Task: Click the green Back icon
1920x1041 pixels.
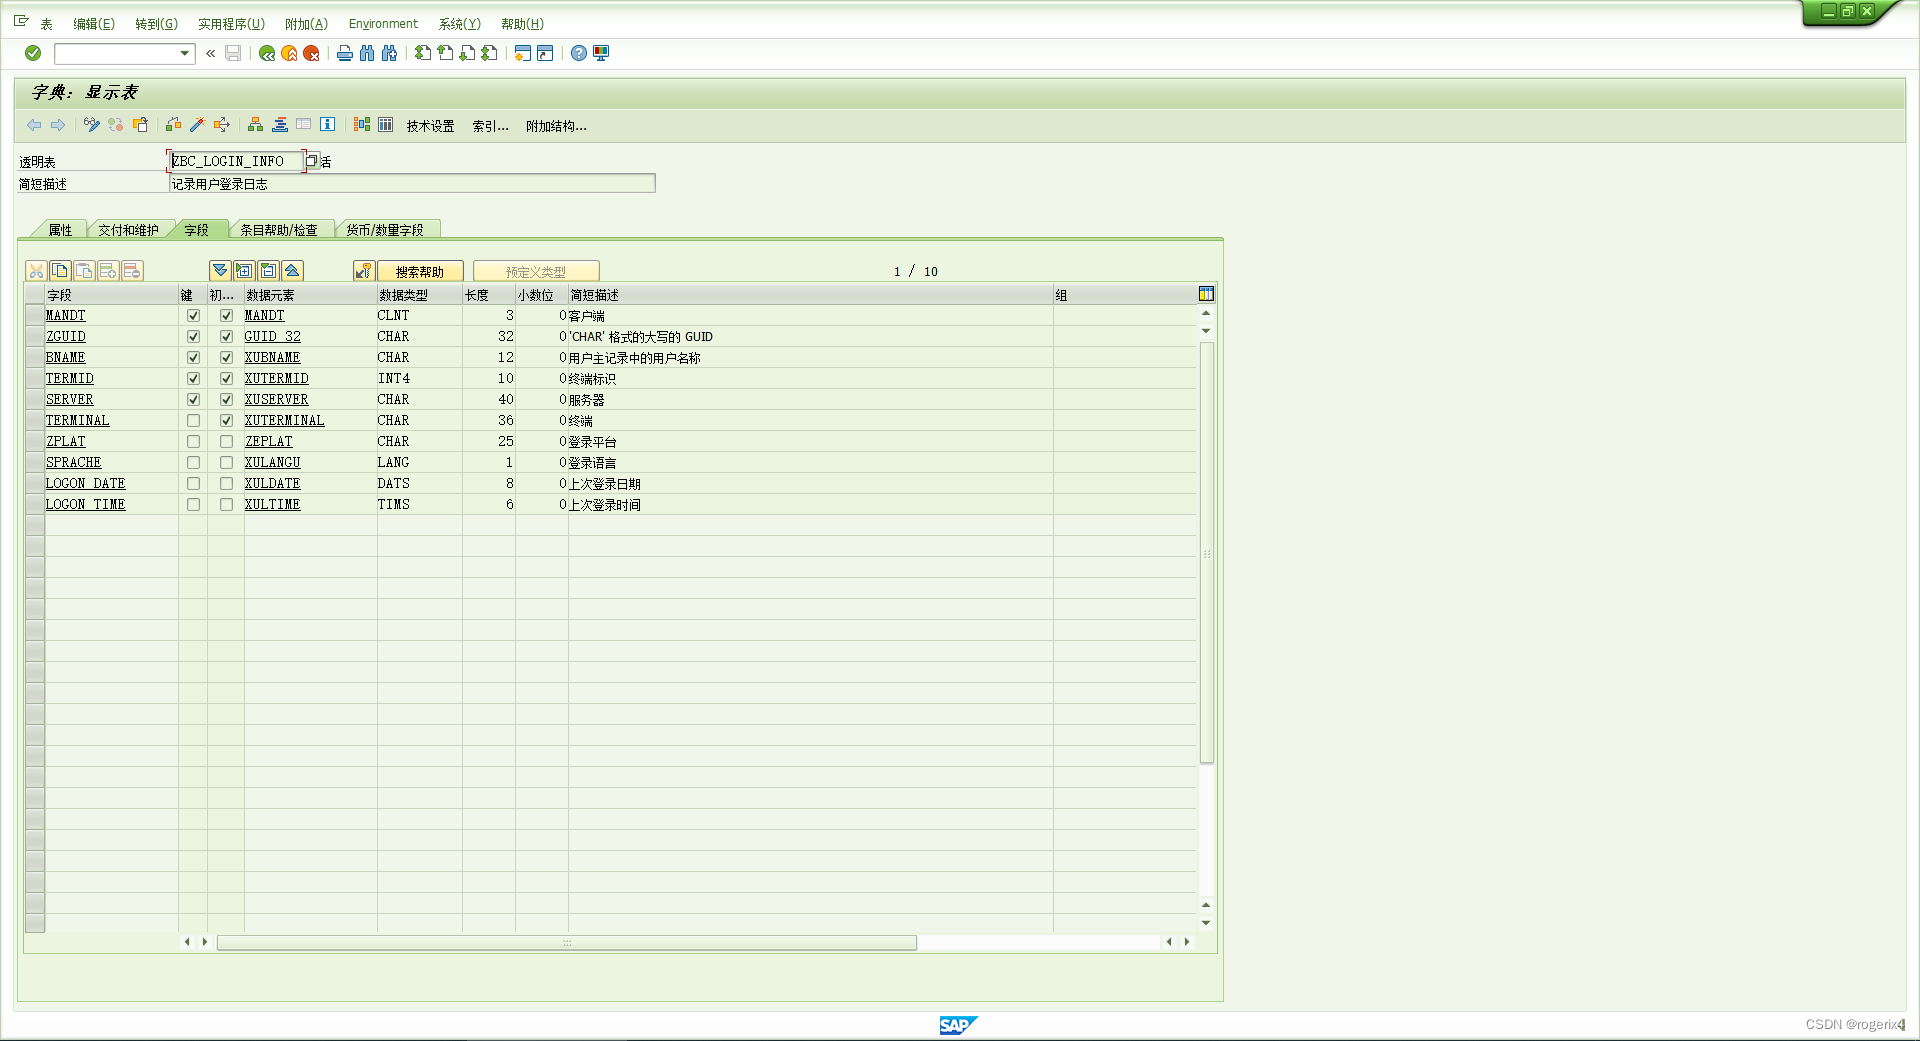Action: [267, 53]
